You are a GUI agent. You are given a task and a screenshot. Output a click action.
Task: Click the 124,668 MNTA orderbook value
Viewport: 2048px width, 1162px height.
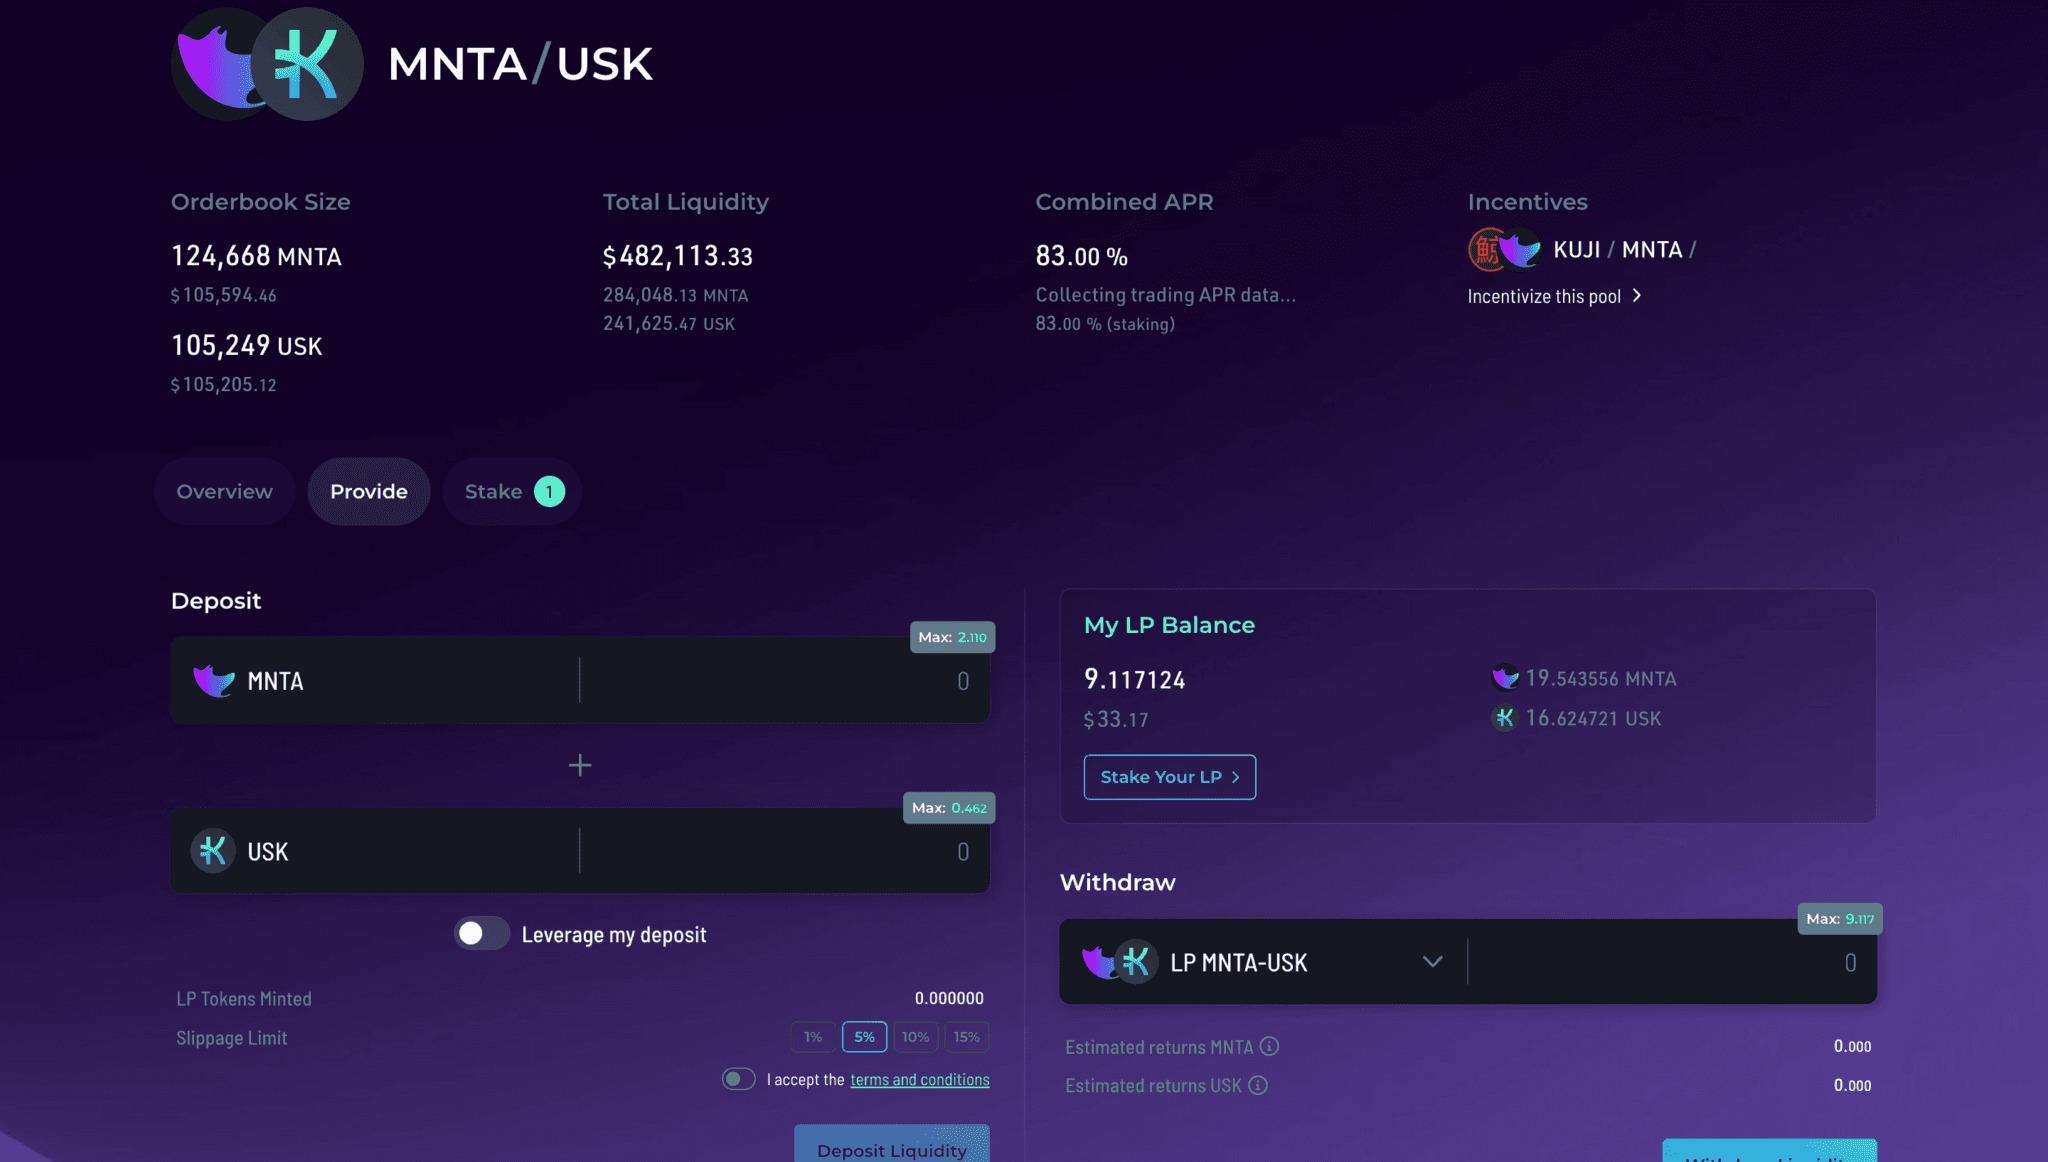click(x=256, y=257)
